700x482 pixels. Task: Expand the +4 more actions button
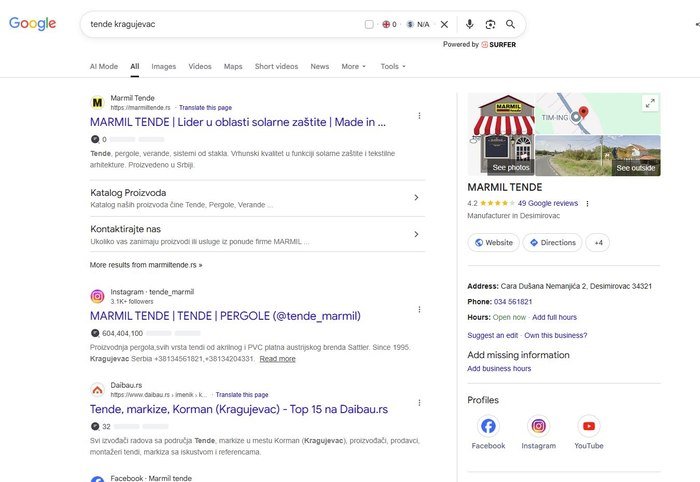click(x=598, y=243)
